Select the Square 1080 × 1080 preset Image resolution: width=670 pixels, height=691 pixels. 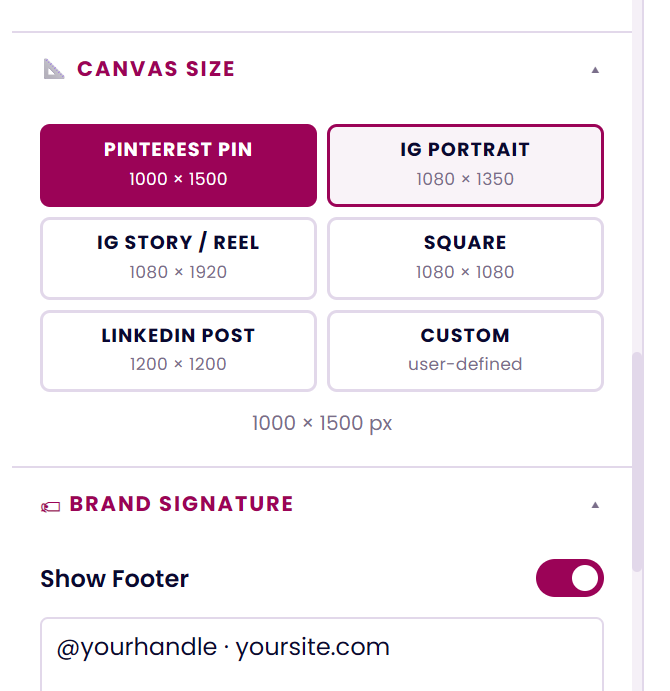coord(465,258)
